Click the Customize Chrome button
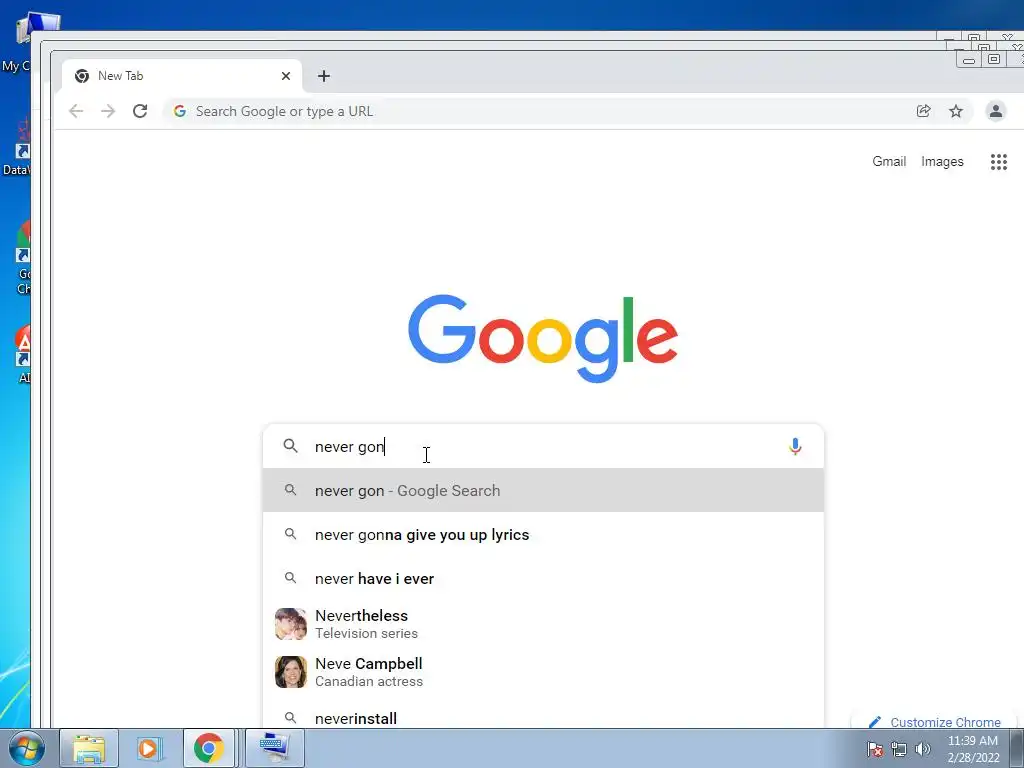Screen dimensions: 1024x768 point(935,722)
